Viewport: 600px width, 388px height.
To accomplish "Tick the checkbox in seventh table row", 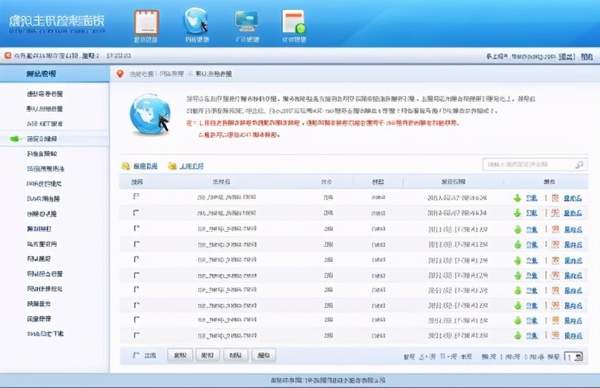I will tap(137, 290).
